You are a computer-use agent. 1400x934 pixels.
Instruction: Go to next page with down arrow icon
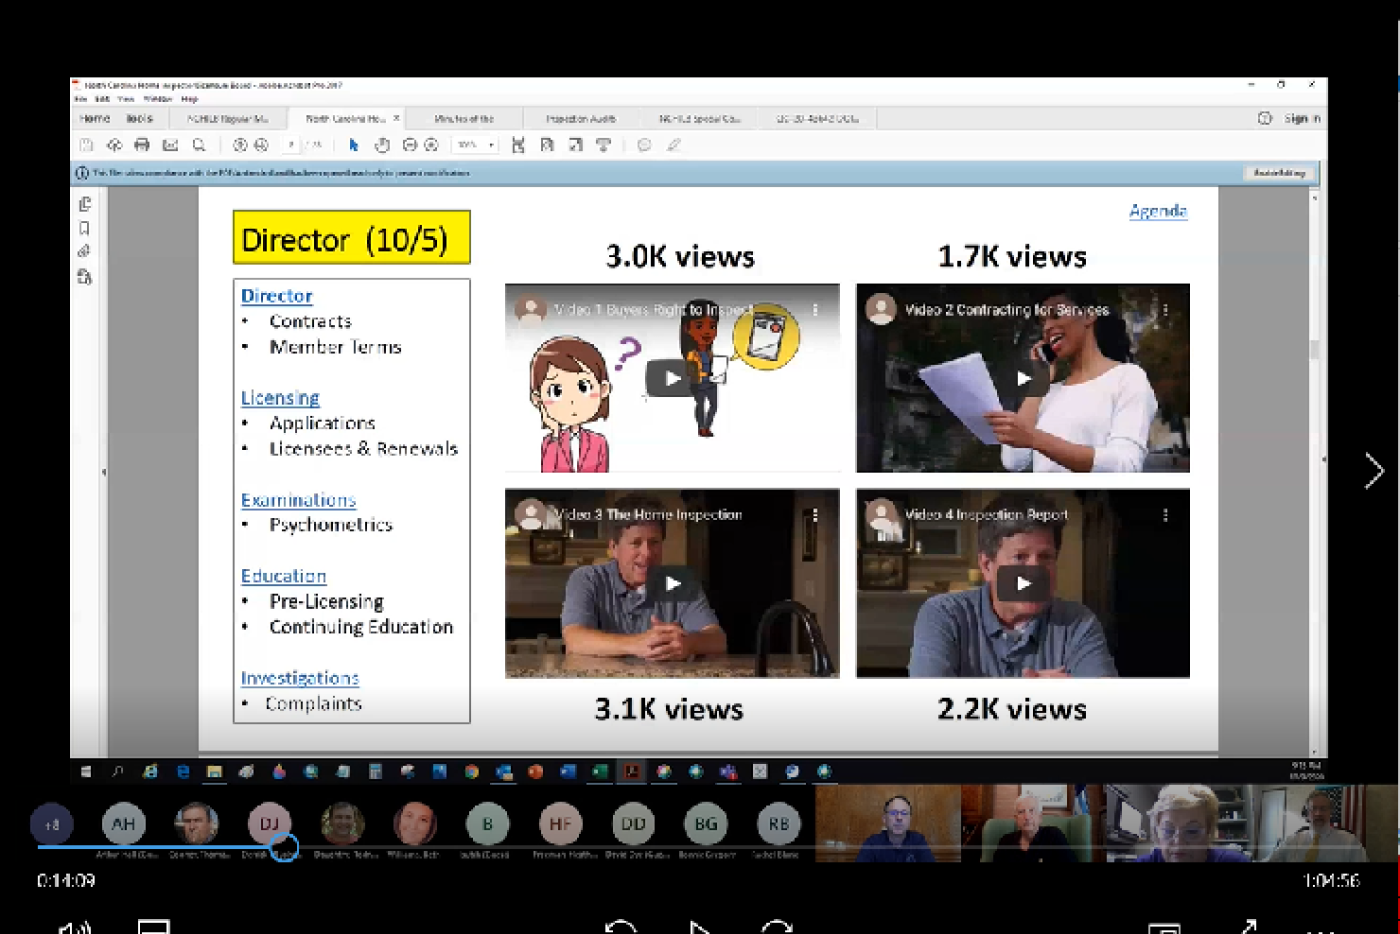(261, 145)
